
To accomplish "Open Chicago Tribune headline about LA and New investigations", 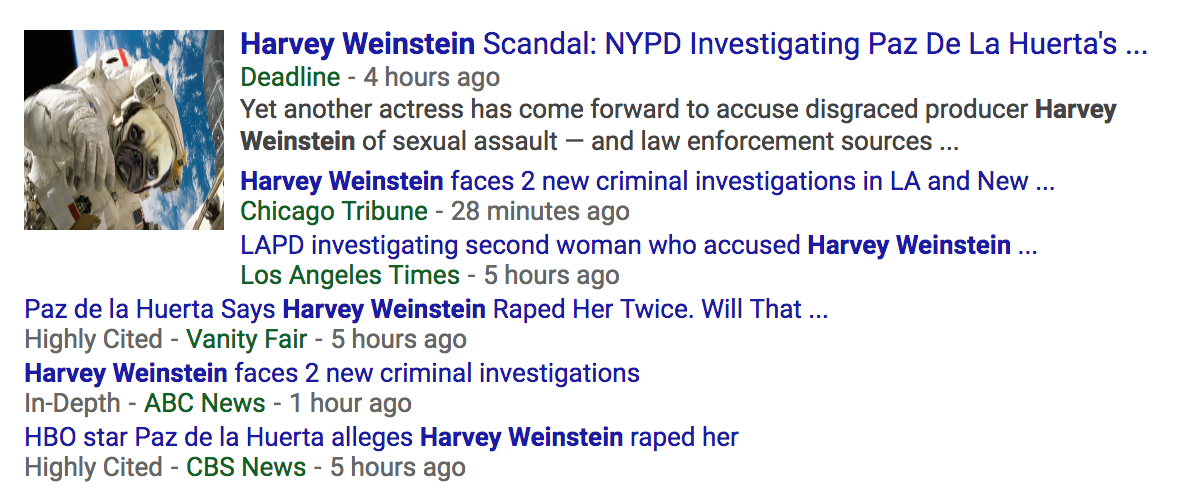I will [x=647, y=181].
